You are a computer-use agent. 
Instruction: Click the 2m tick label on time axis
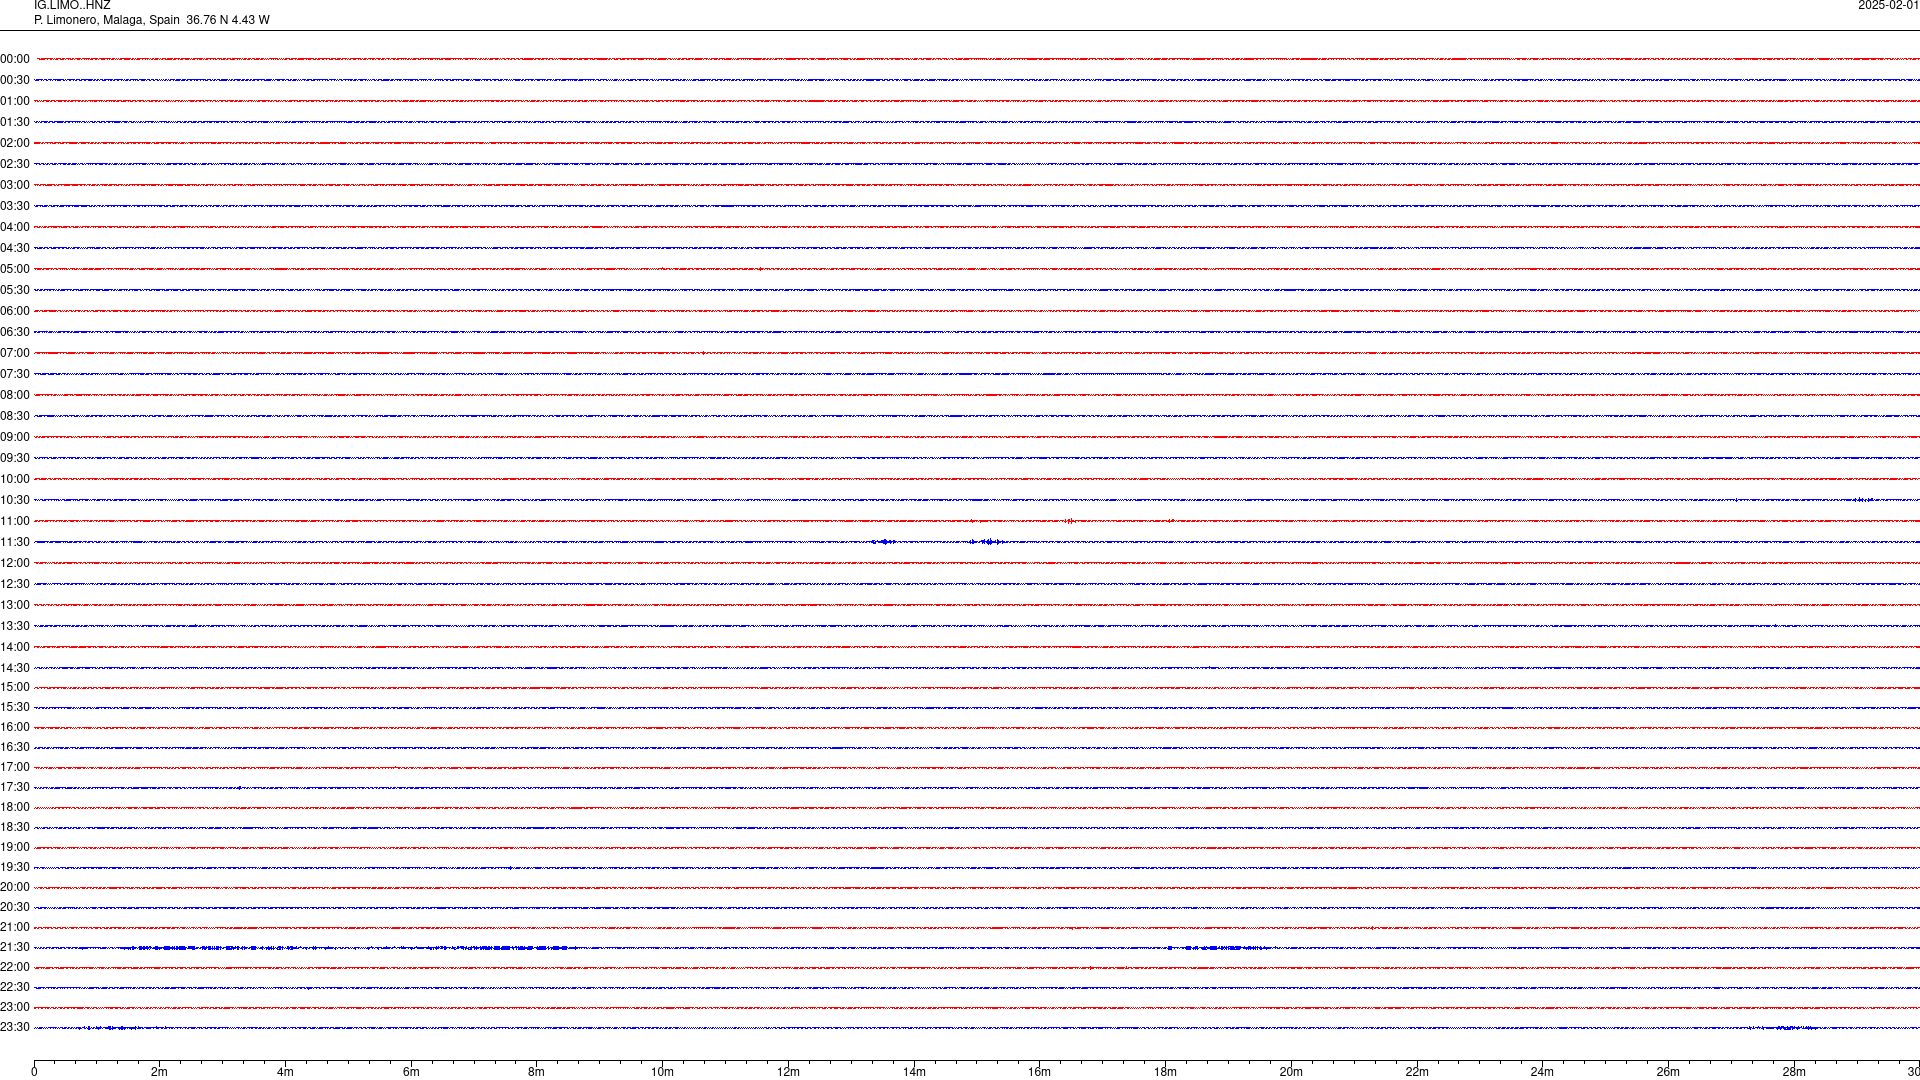tap(159, 1072)
